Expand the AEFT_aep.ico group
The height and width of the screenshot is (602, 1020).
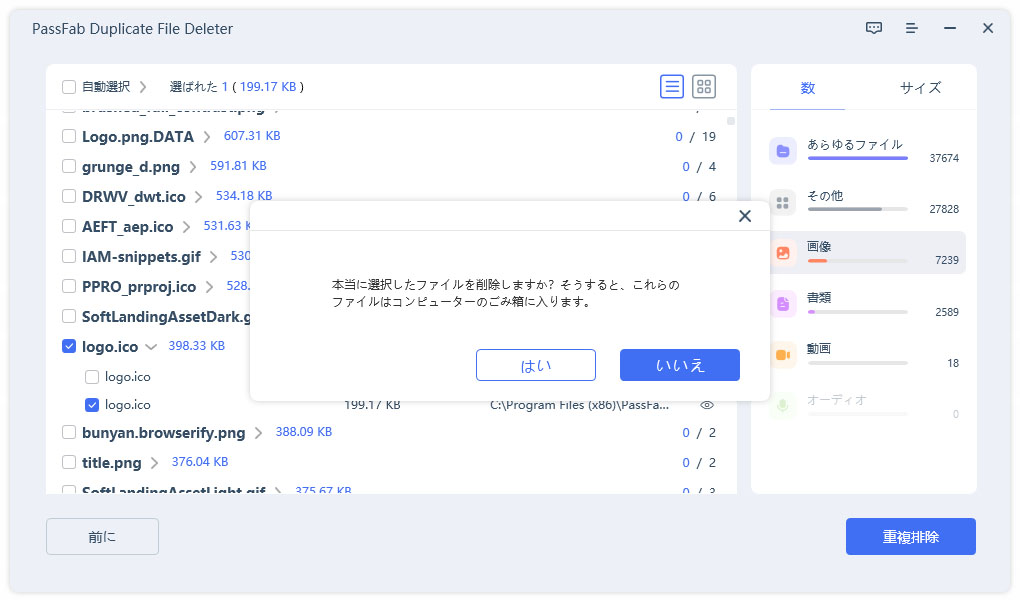click(187, 226)
